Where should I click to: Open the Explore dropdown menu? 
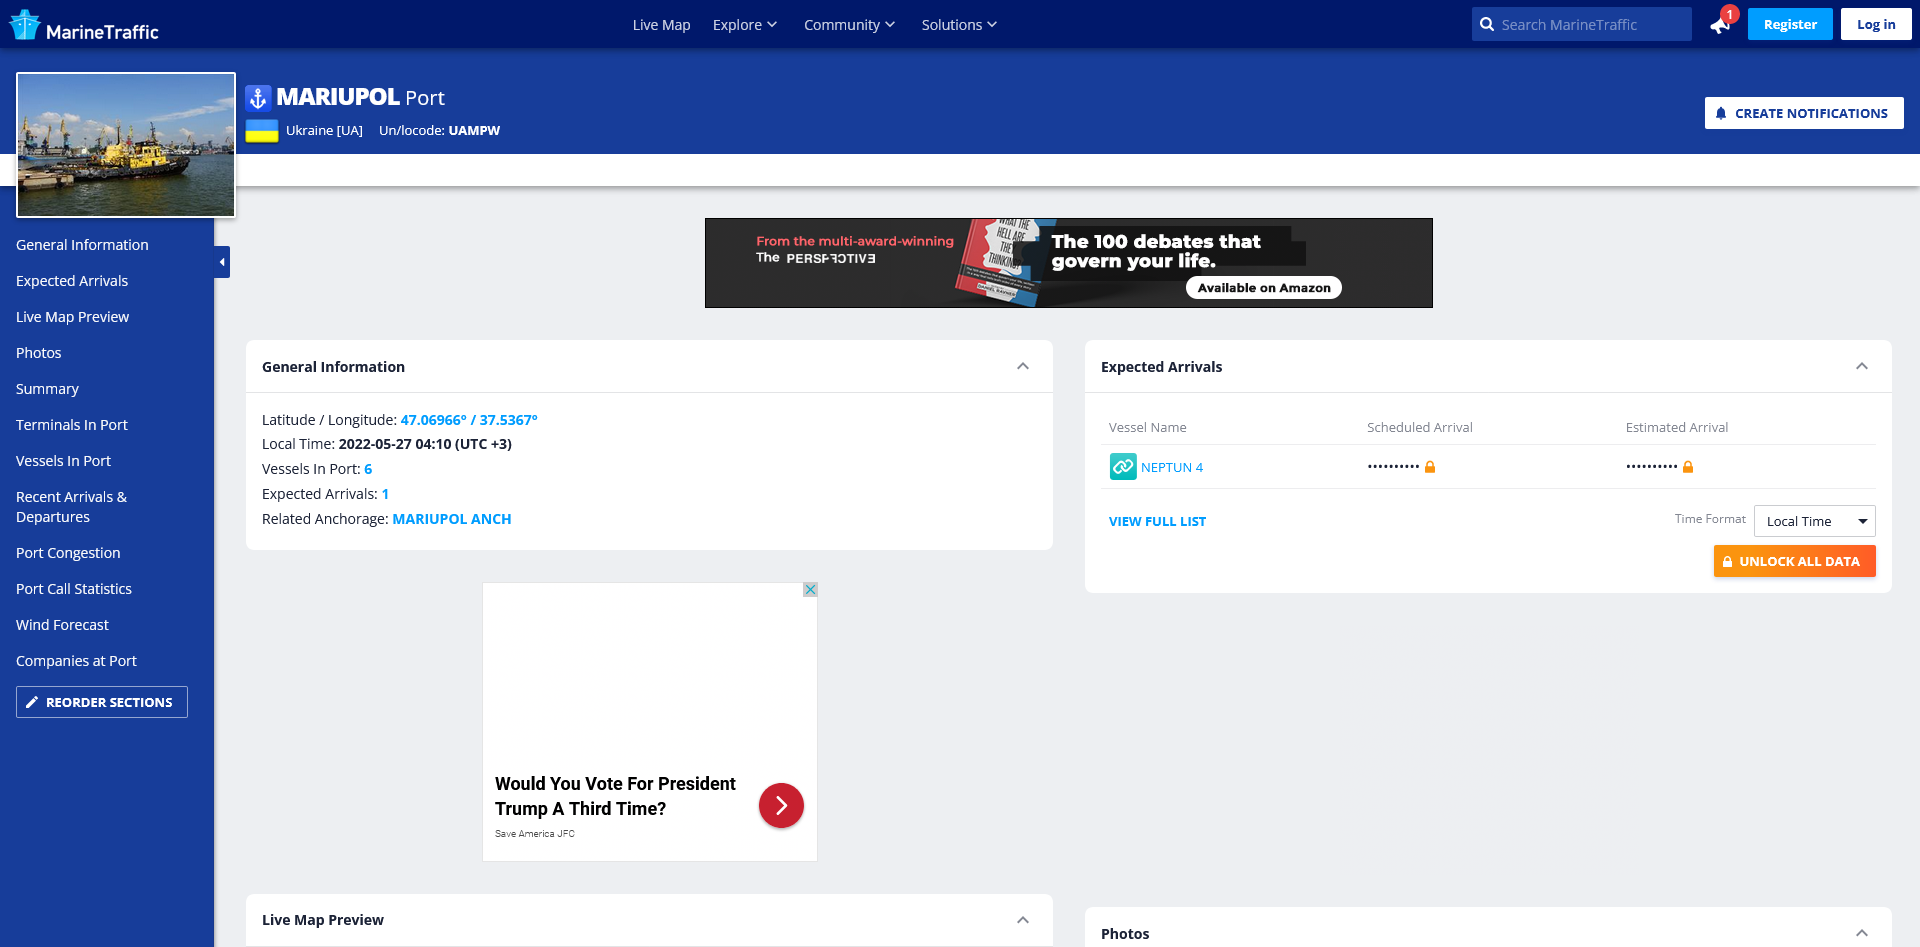point(745,25)
